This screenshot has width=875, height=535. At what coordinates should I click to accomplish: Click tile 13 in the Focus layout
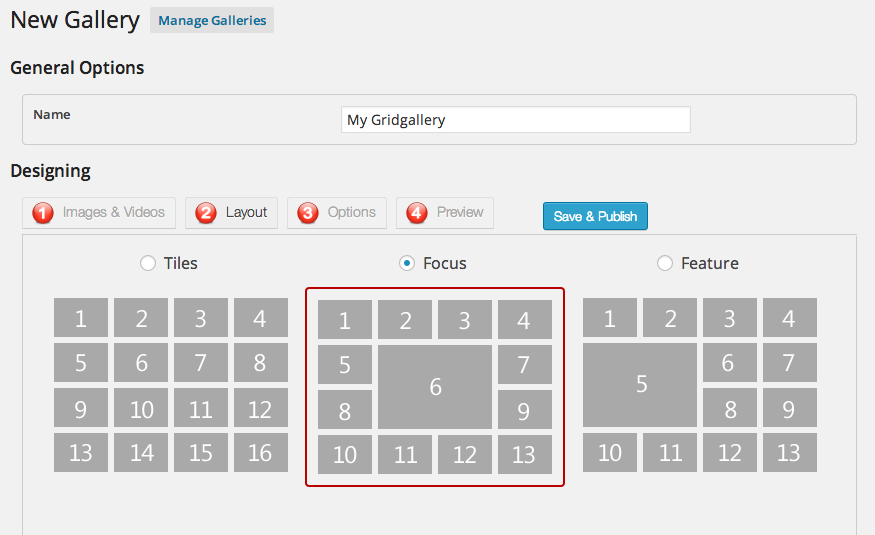tap(524, 455)
